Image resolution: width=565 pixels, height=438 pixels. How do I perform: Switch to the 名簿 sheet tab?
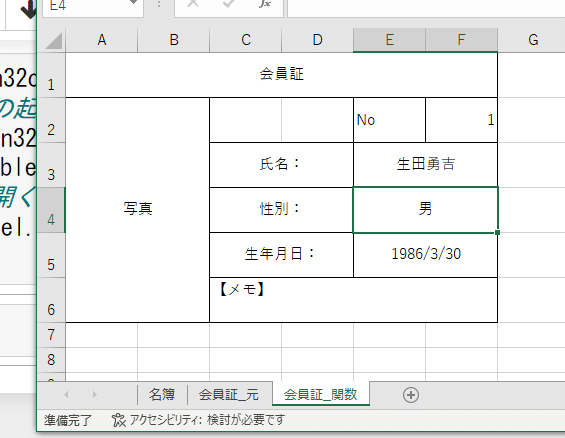[162, 394]
